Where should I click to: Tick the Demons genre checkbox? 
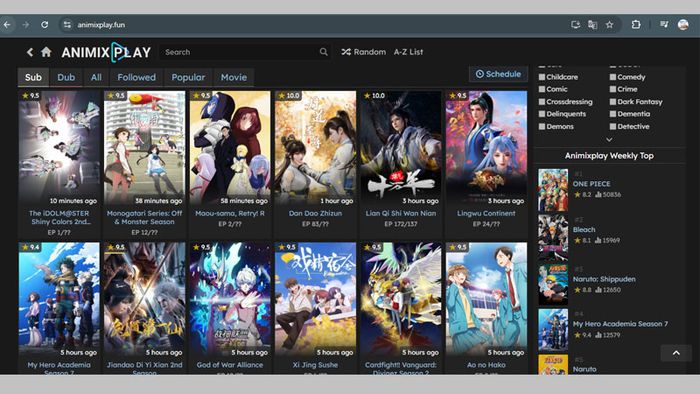pos(542,126)
